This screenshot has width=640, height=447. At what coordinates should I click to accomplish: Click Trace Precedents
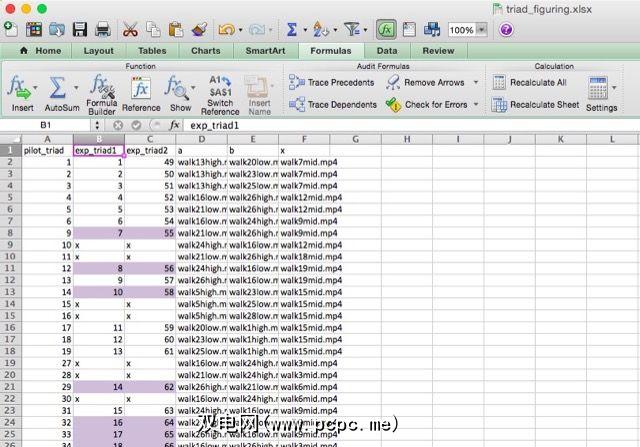point(331,82)
